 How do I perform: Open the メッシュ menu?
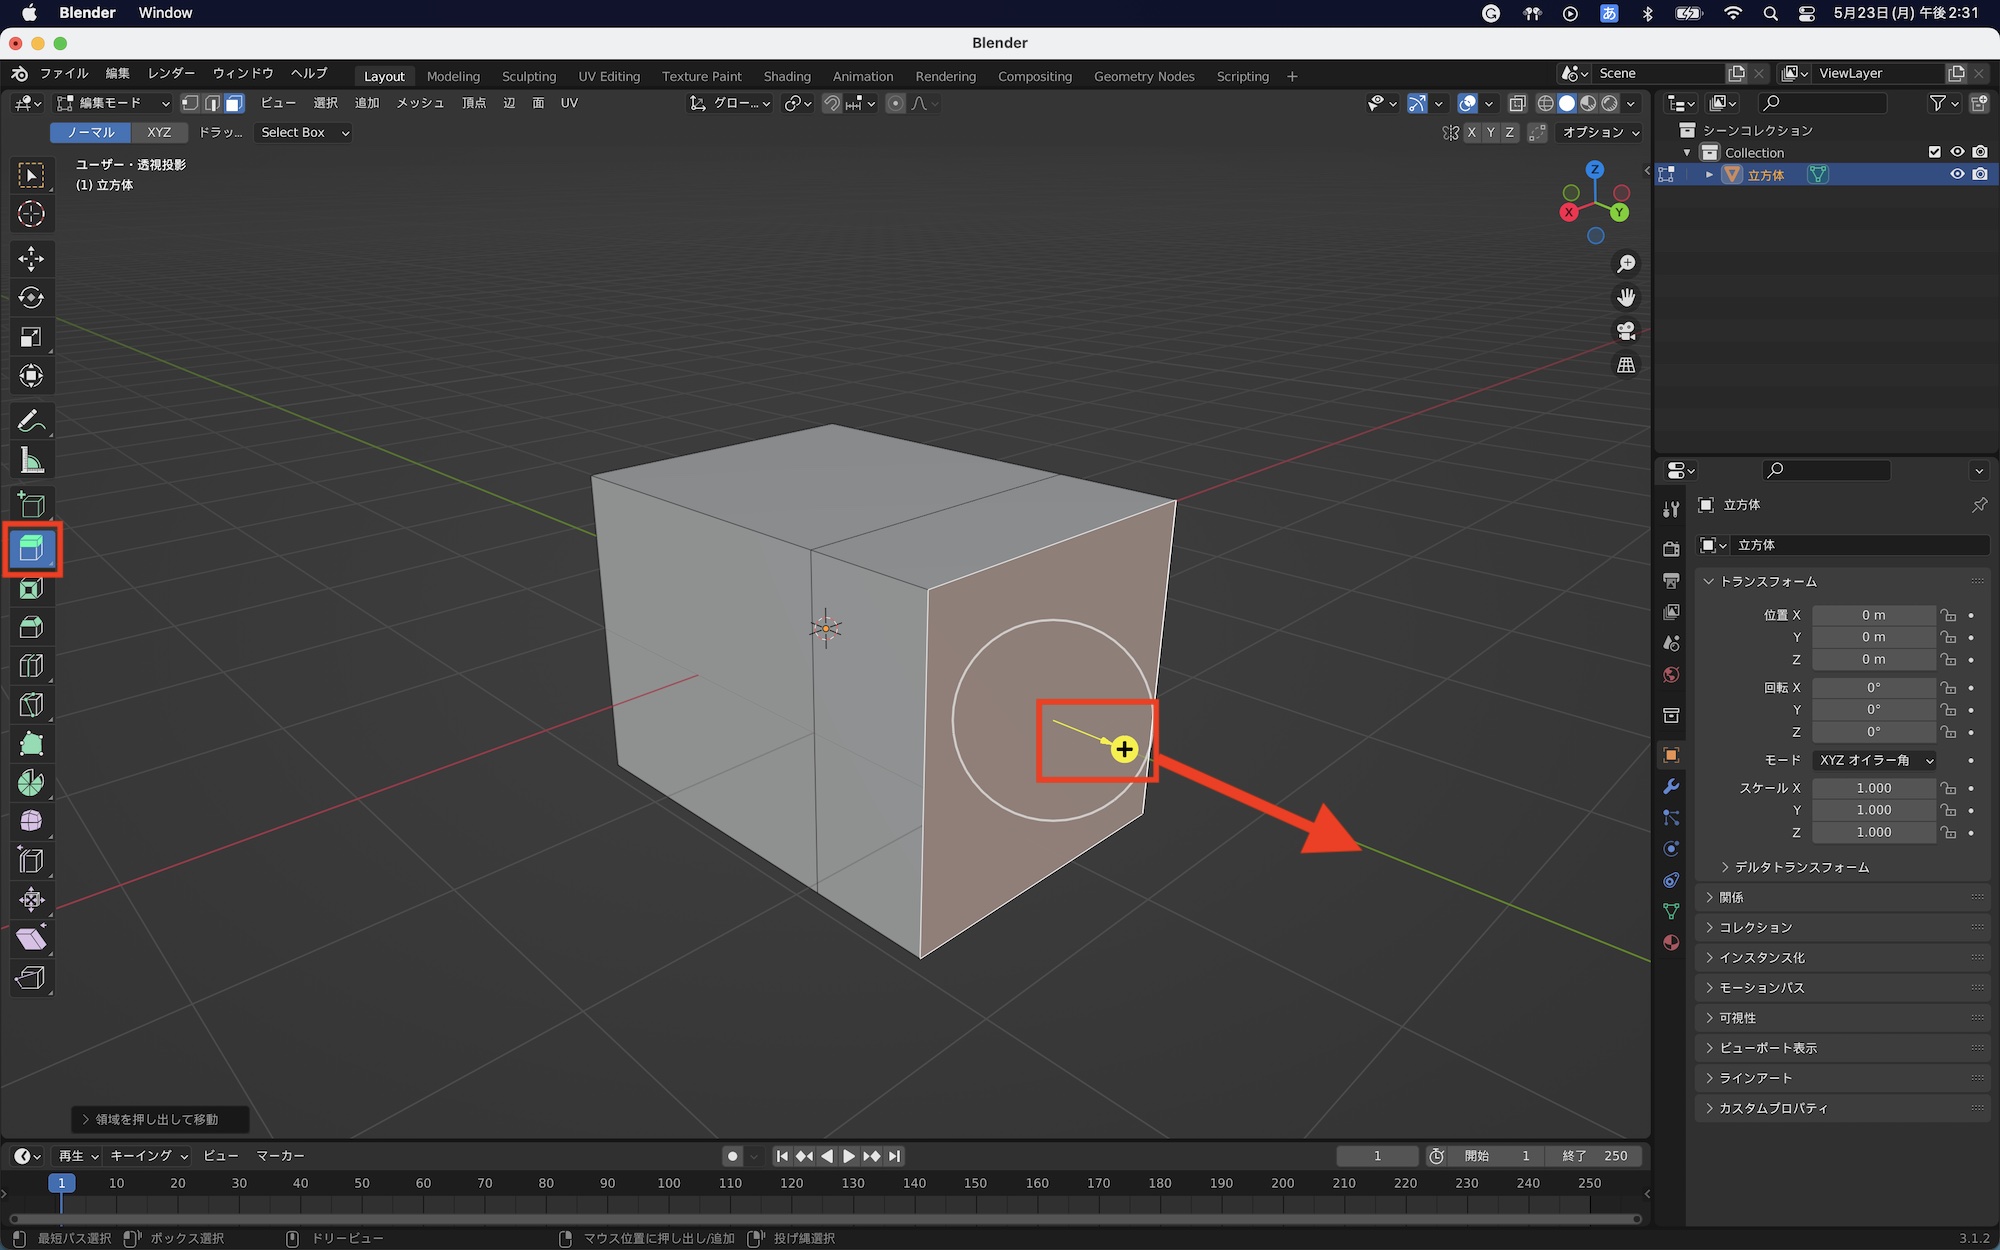419,103
